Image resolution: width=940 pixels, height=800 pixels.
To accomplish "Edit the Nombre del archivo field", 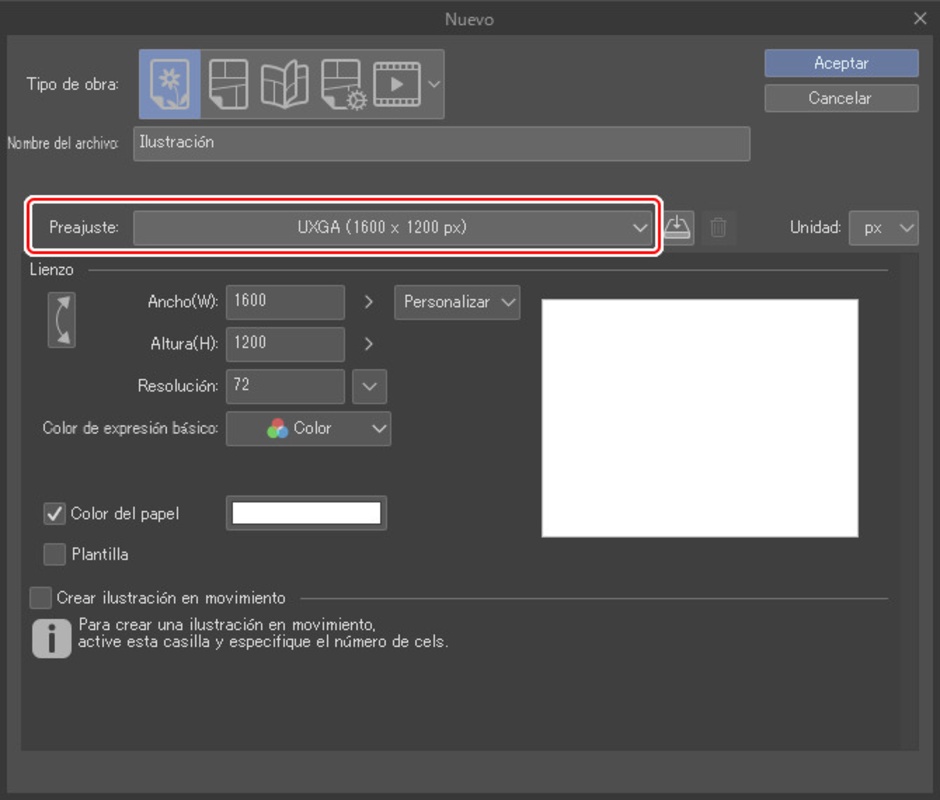I will (x=441, y=143).
